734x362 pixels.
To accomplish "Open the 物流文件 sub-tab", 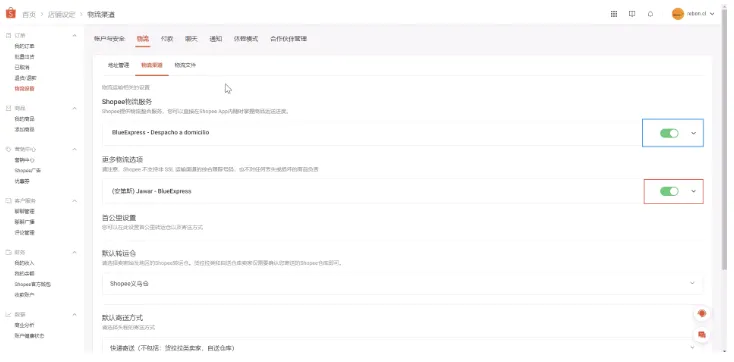I will 185,66.
